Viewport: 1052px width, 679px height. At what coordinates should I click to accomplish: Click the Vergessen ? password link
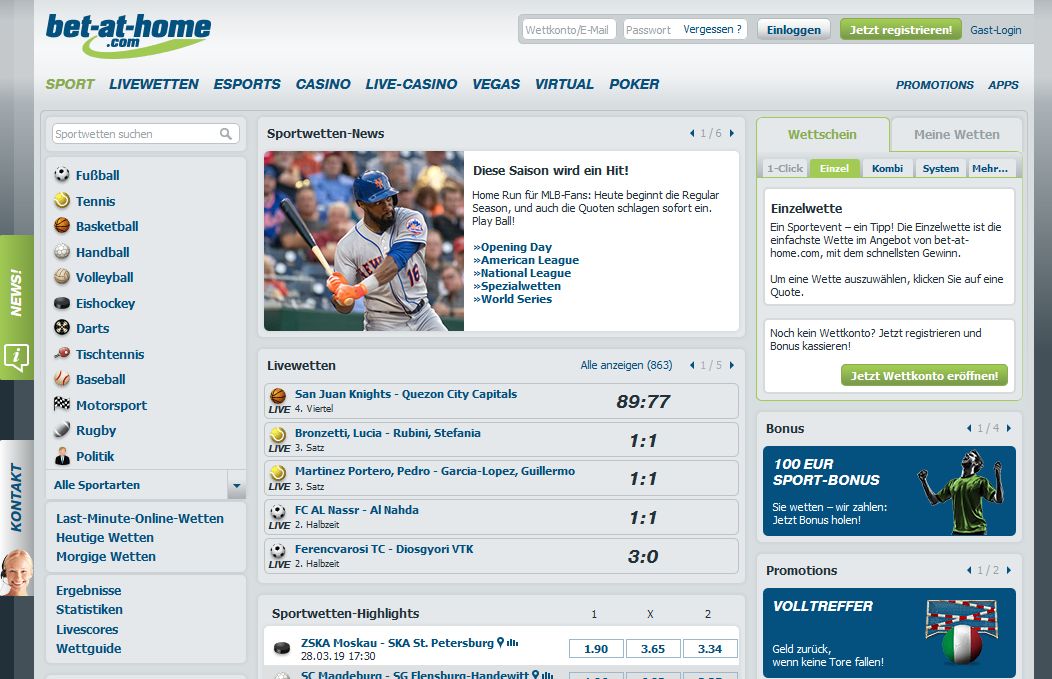pyautogui.click(x=713, y=30)
